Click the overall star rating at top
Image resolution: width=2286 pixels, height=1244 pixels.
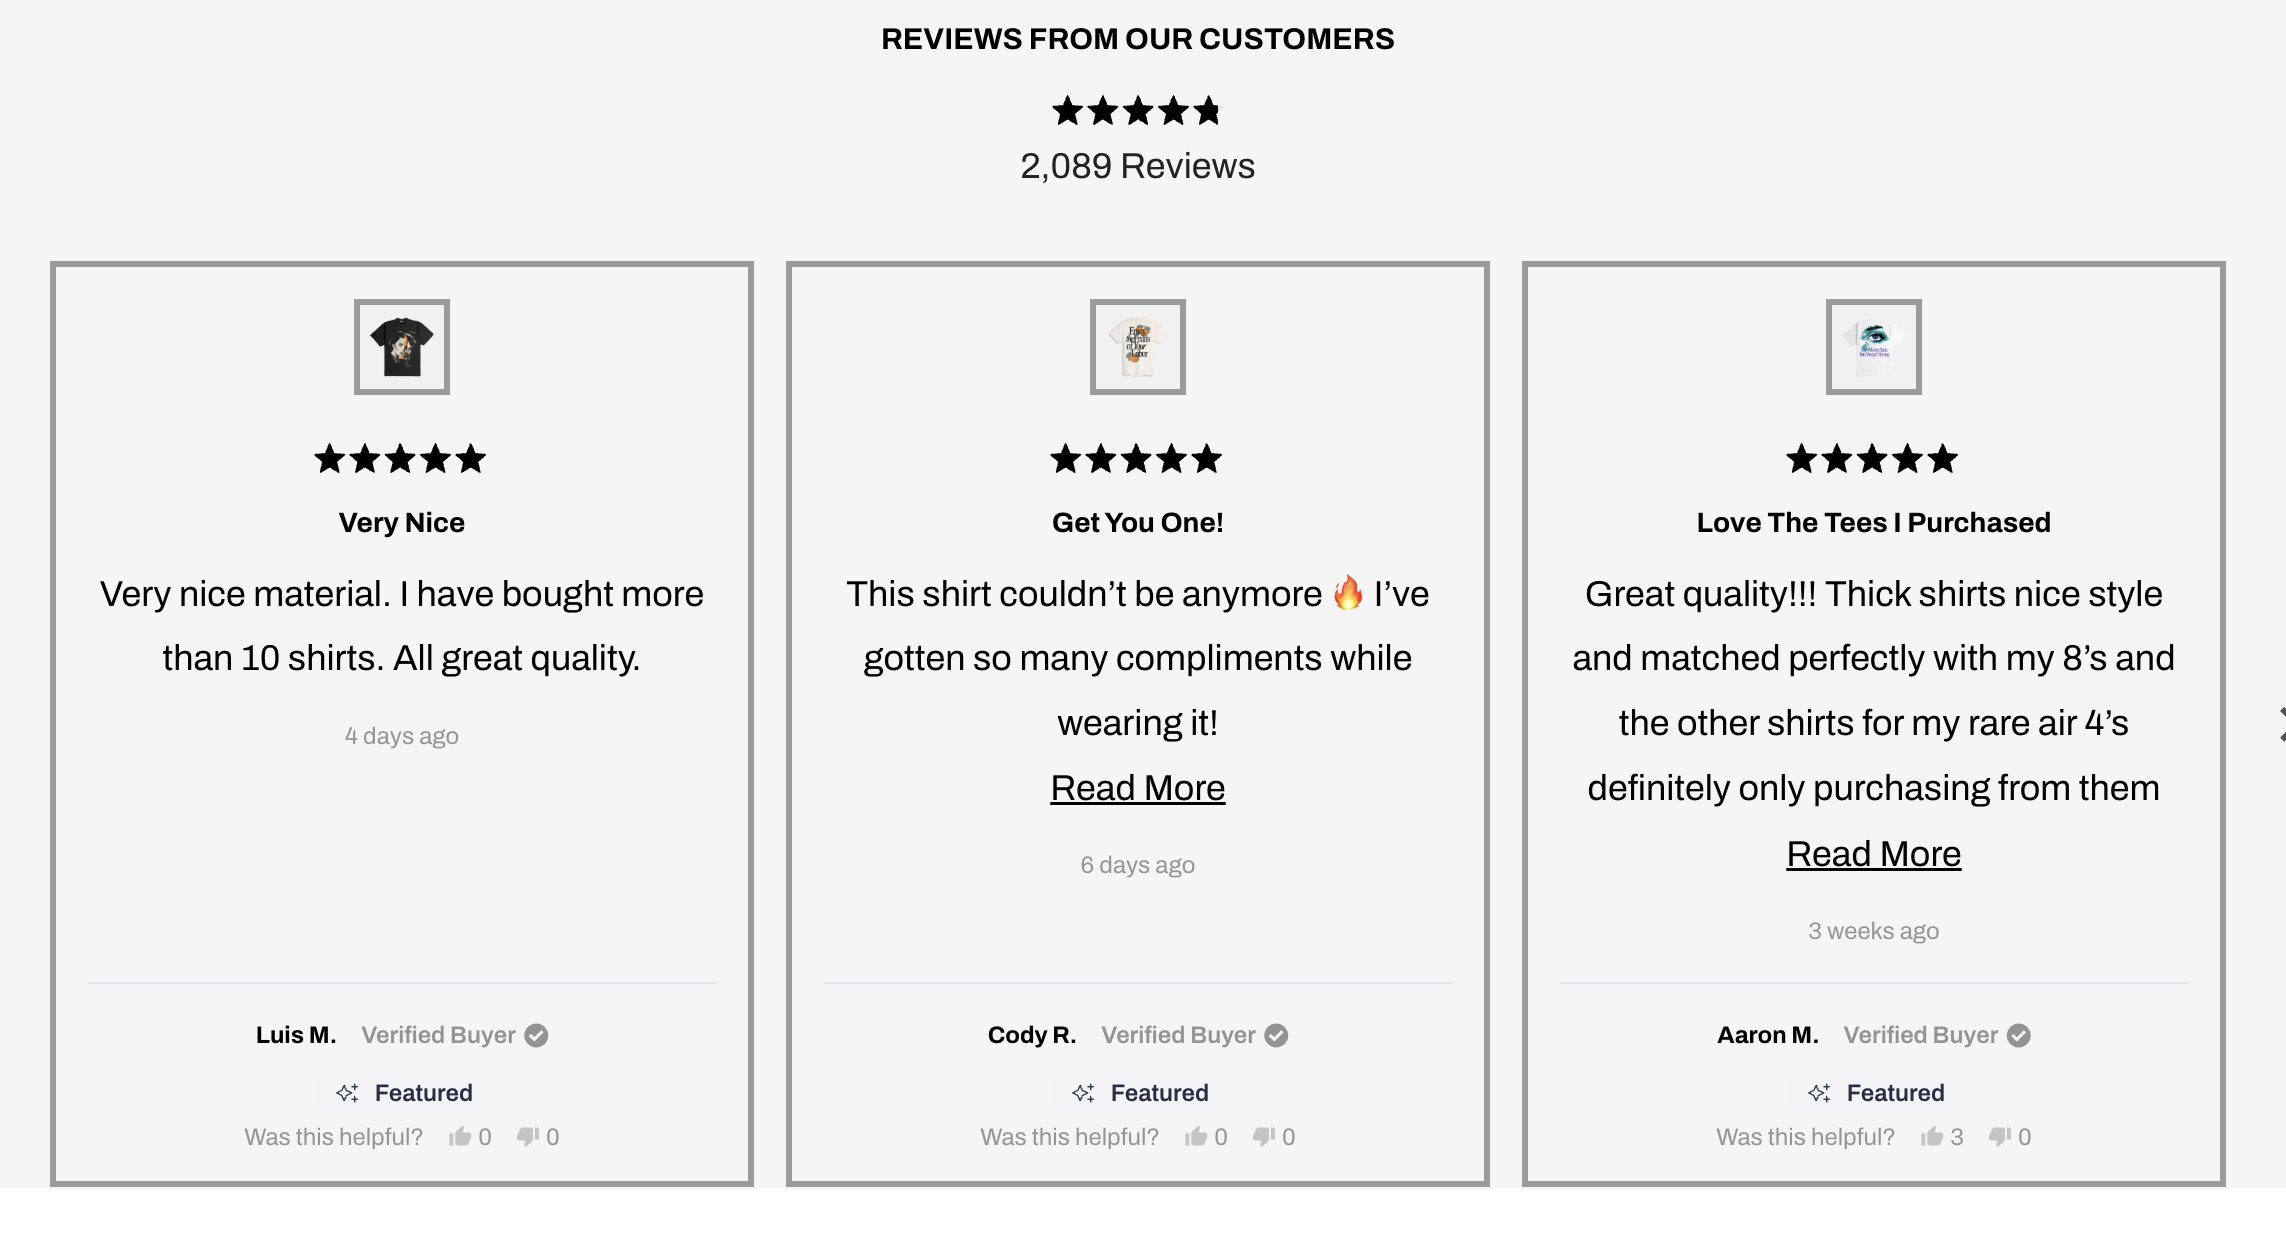coord(1137,110)
